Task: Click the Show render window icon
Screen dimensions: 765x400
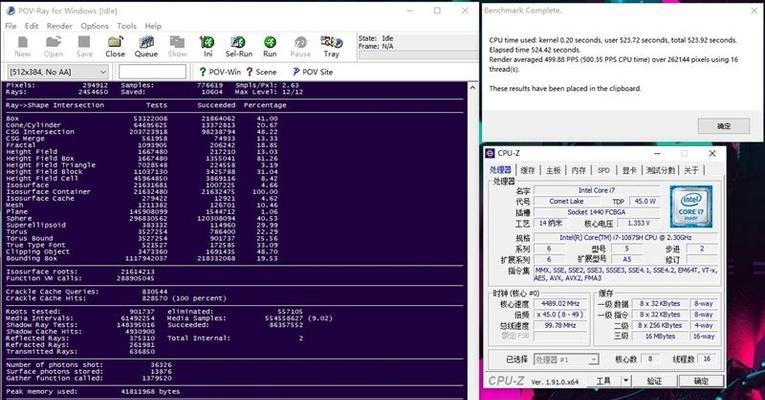Action: tap(177, 47)
